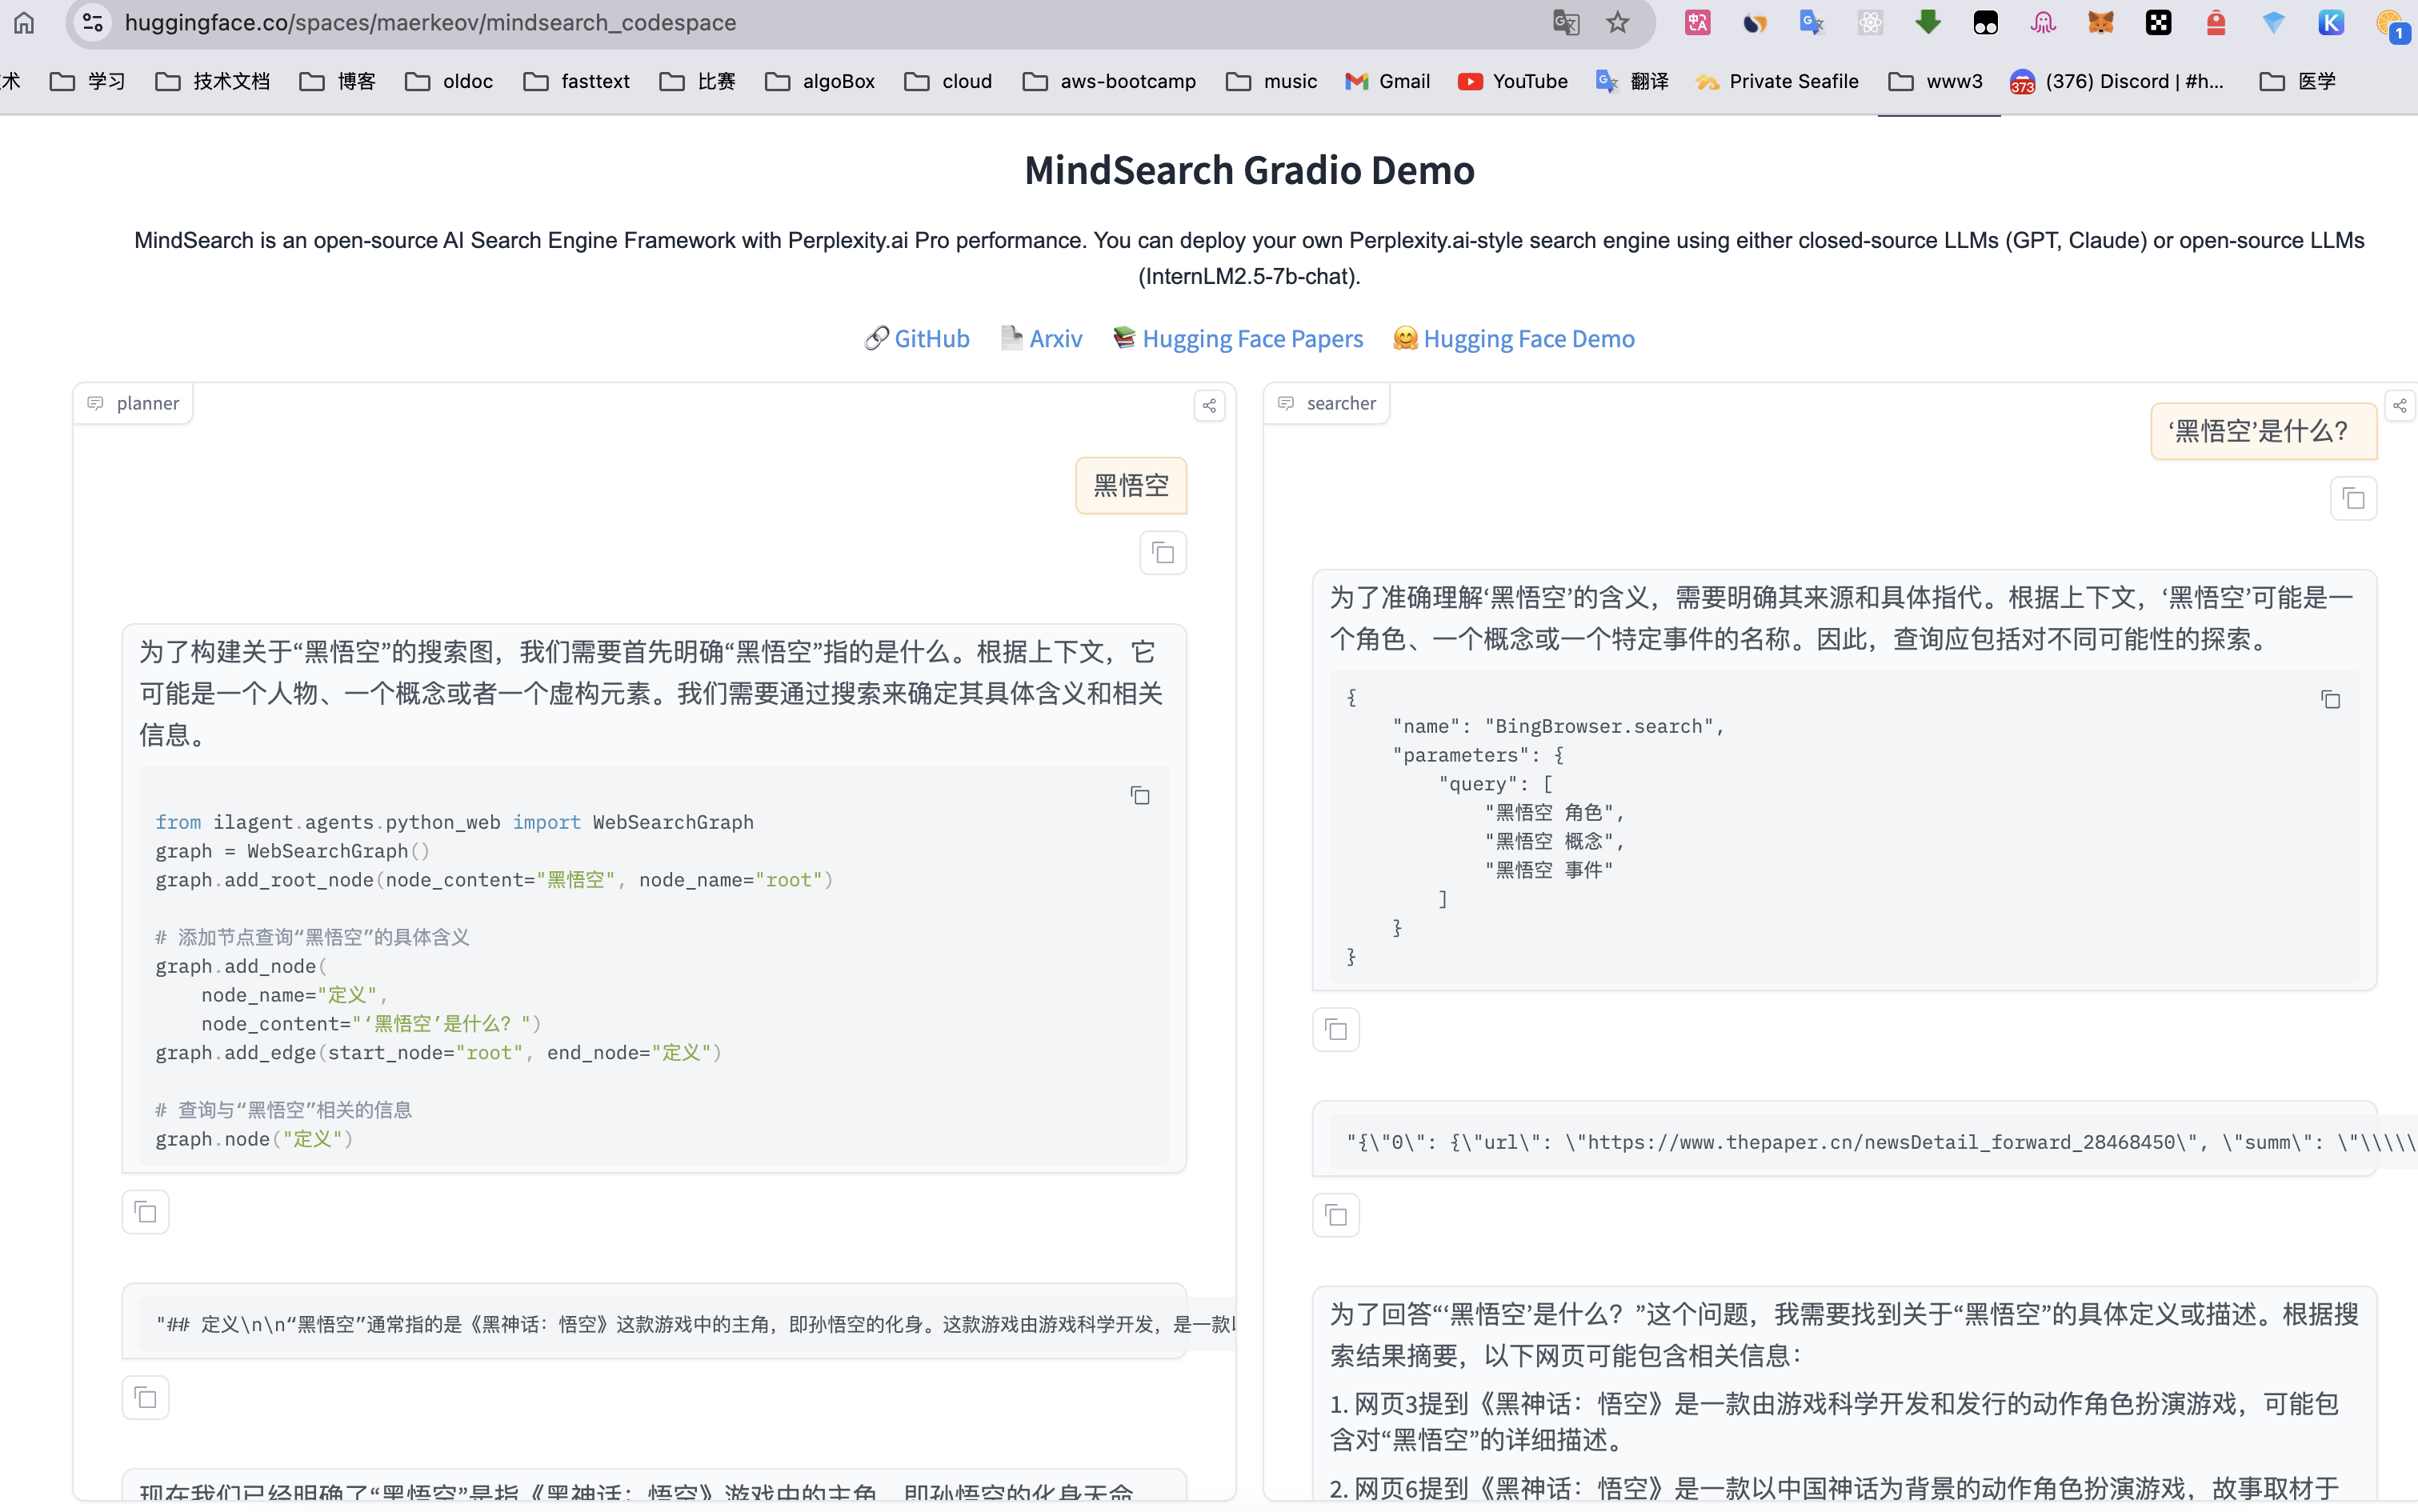This screenshot has height=1512, width=2418.
Task: Click the planner panel share icon
Action: [1209, 405]
